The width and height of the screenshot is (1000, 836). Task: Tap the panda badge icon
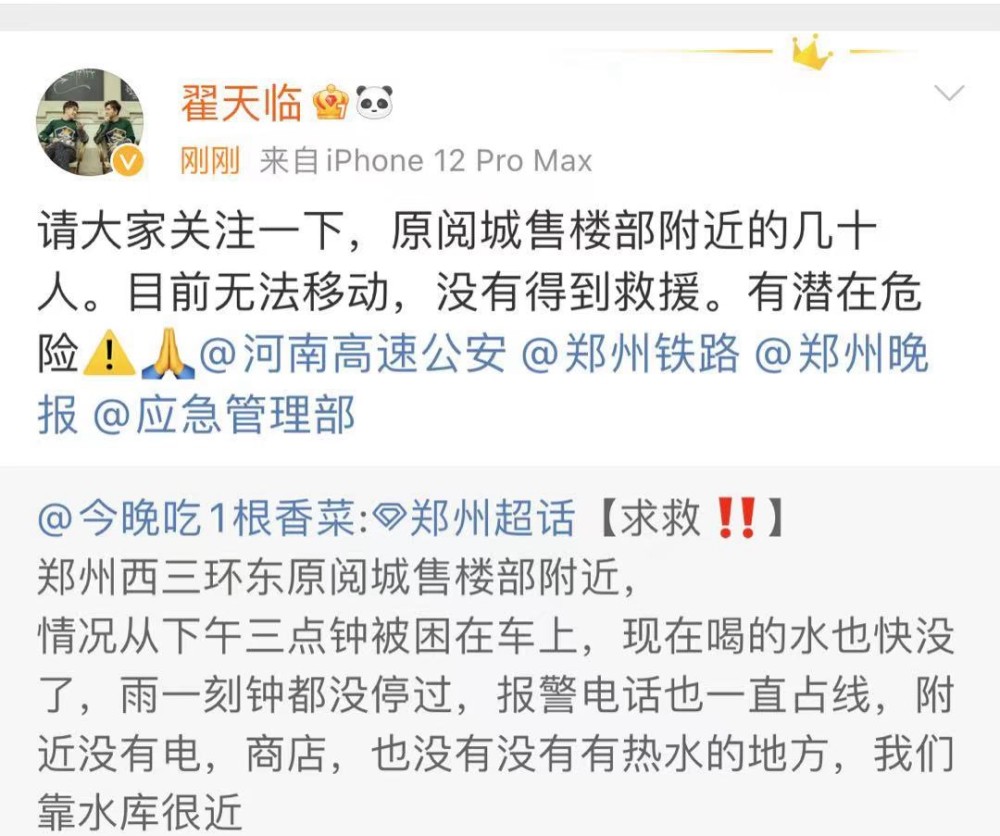tap(374, 102)
